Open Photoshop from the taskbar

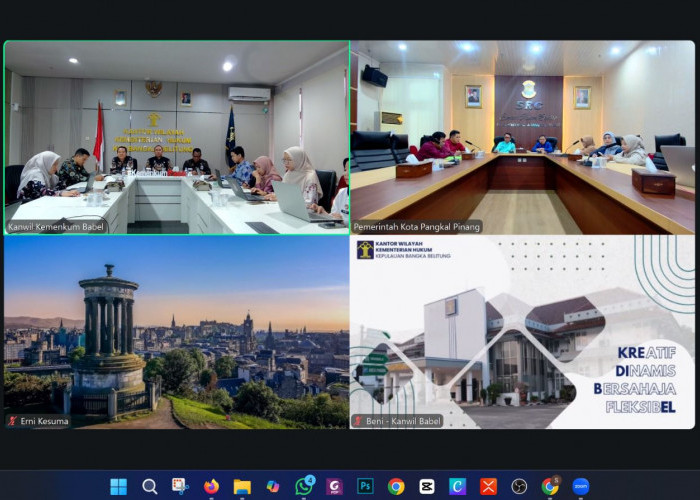(x=365, y=486)
